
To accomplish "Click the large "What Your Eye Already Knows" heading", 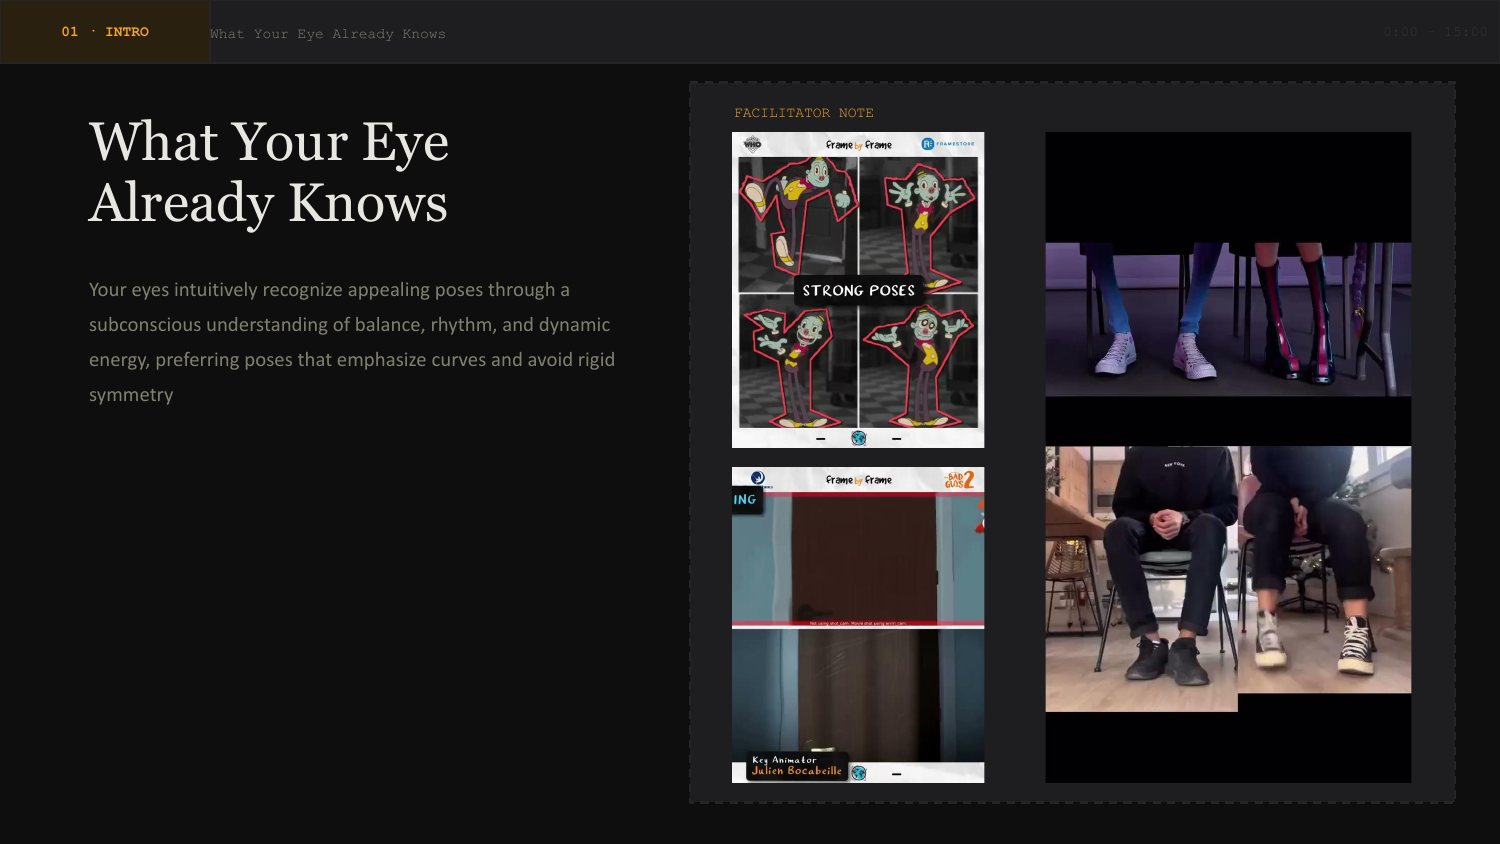I will pos(269,172).
